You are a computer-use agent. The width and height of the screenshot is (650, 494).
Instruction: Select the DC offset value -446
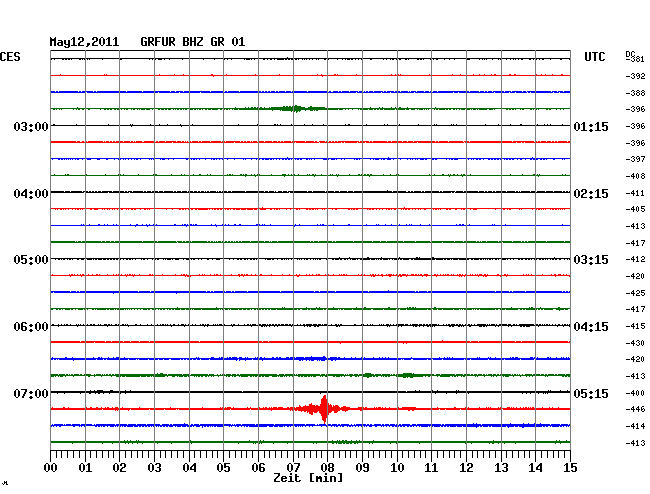click(x=635, y=409)
